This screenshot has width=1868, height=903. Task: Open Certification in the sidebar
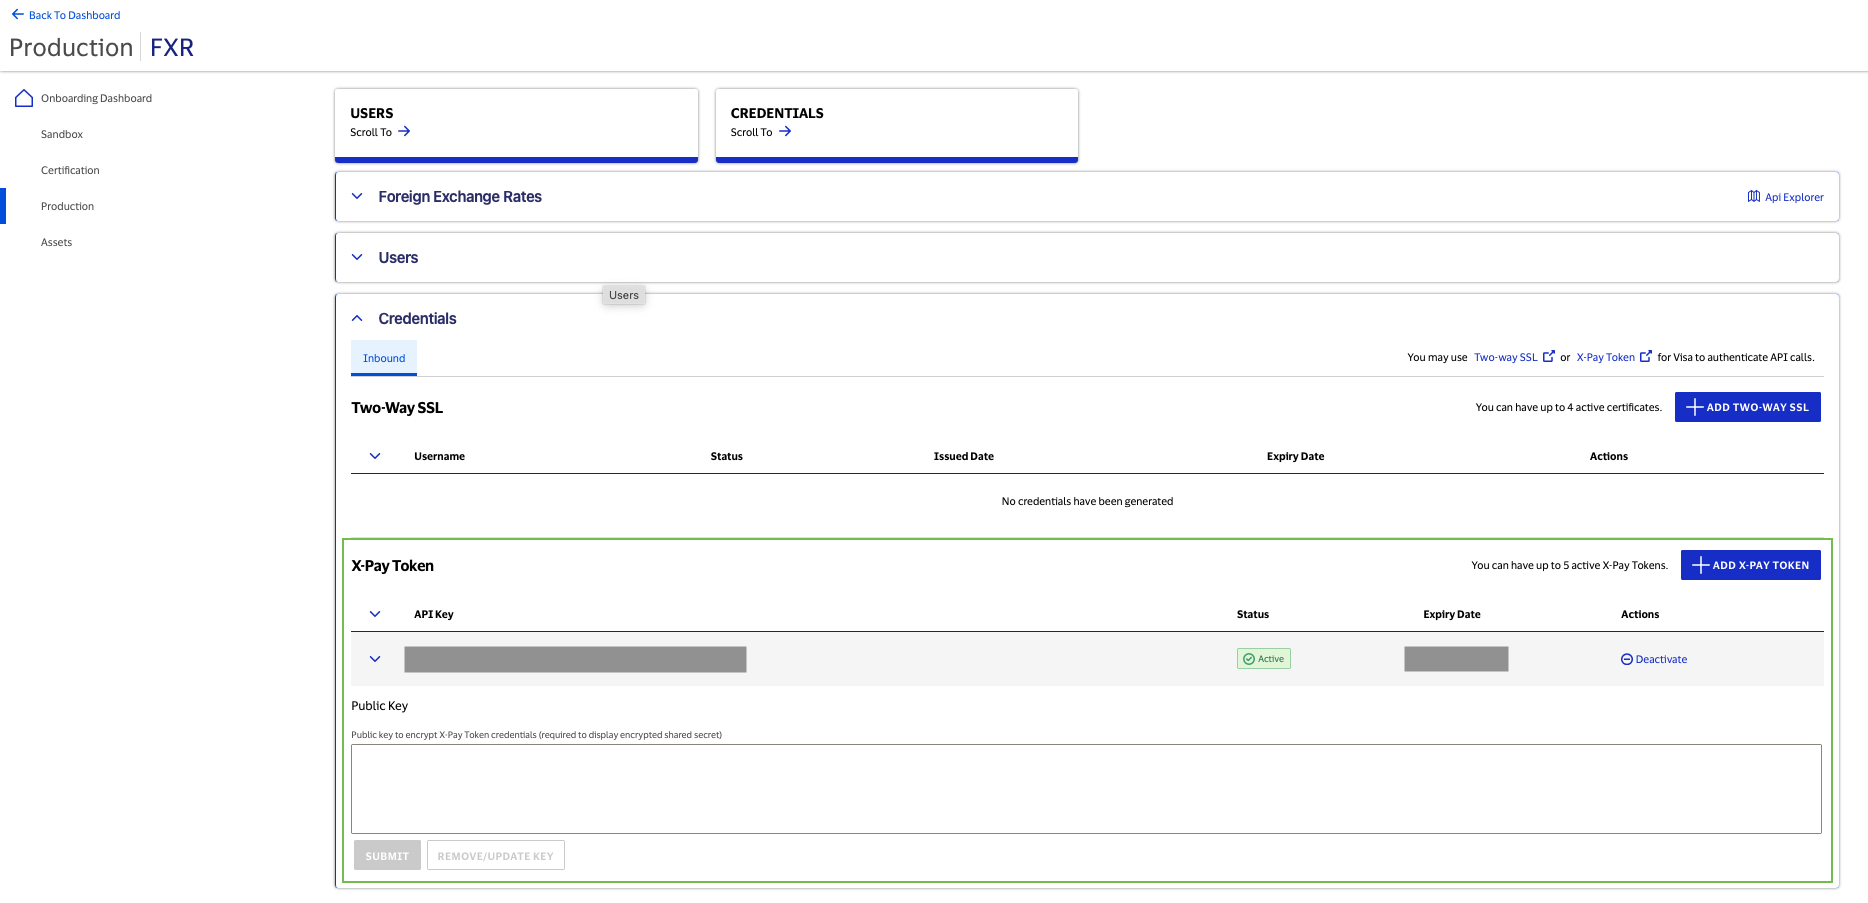[x=70, y=170]
